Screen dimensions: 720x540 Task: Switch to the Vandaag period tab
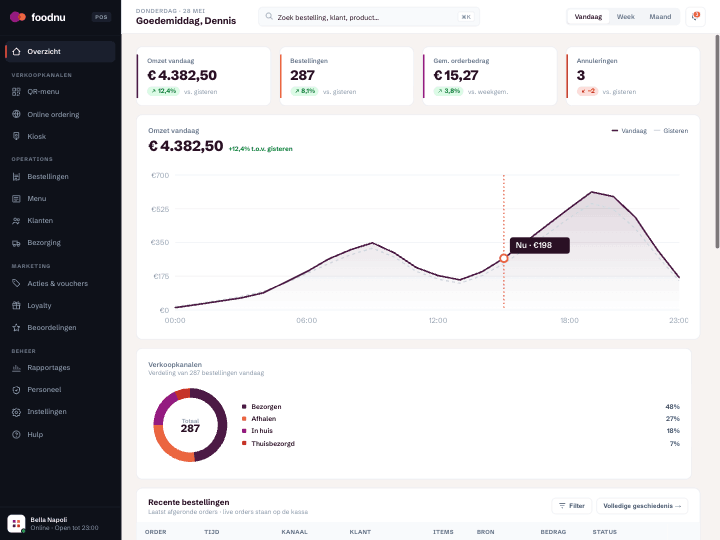(588, 17)
